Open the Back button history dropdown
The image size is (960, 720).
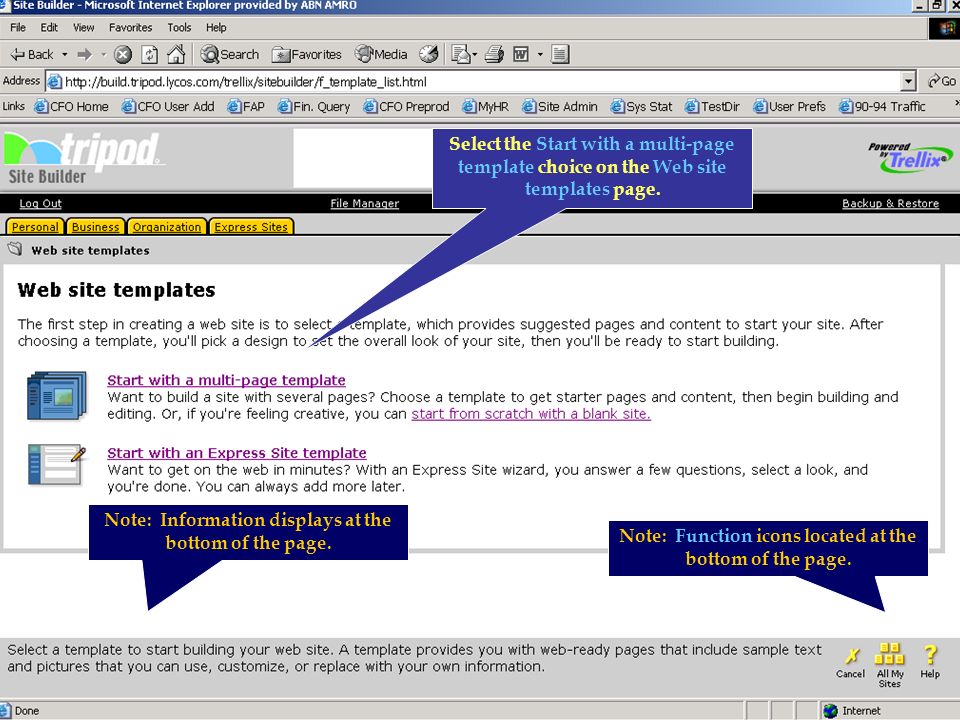click(64, 54)
